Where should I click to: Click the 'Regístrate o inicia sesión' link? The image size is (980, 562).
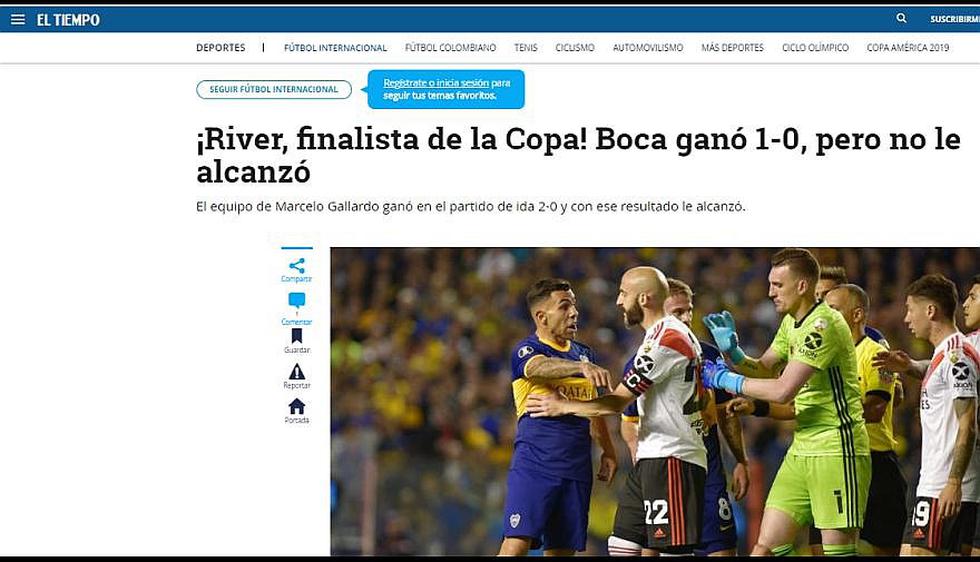click(x=436, y=83)
